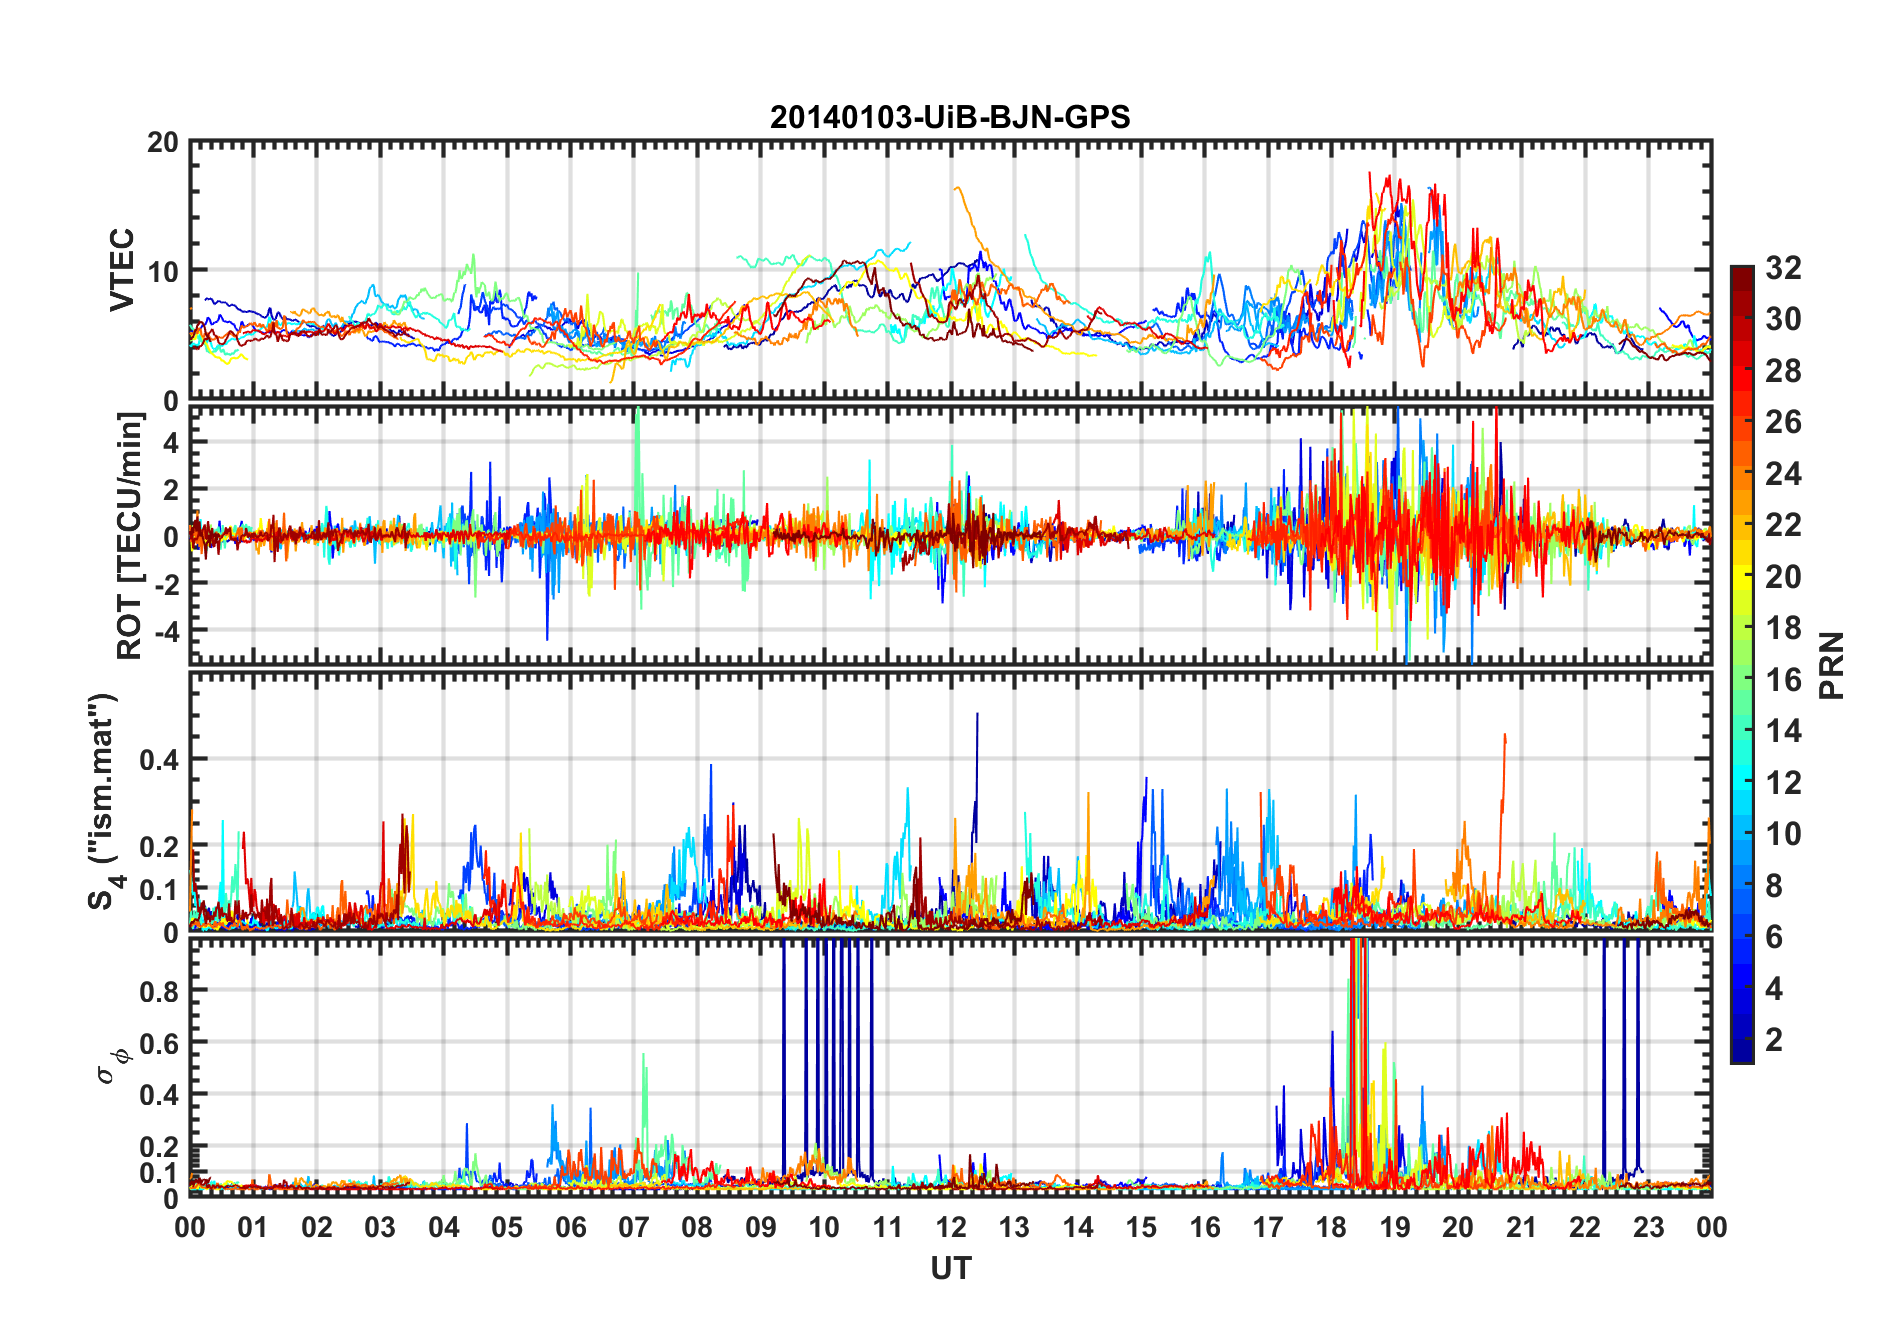1902x1330 pixels.
Task: Pick the green colorbar segment at PRN 16
Action: click(1742, 680)
